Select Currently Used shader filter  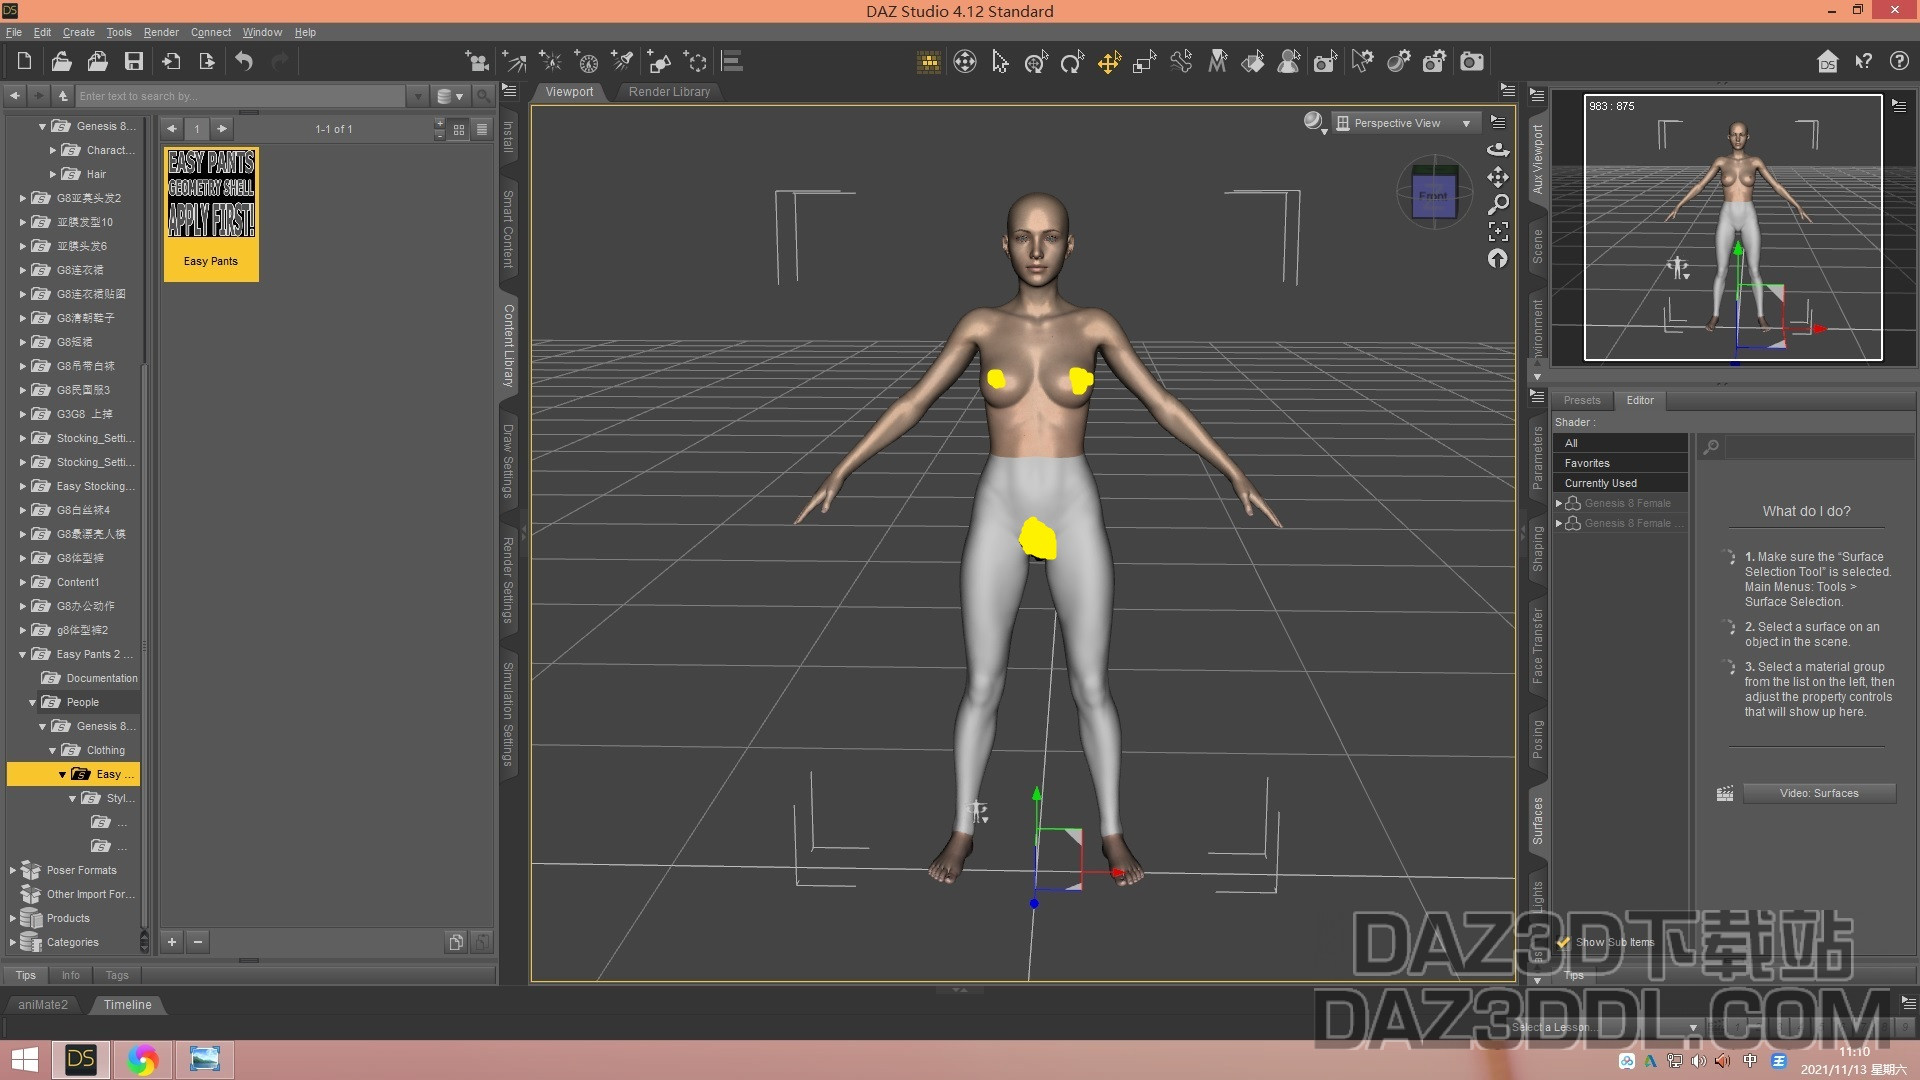coord(1620,483)
